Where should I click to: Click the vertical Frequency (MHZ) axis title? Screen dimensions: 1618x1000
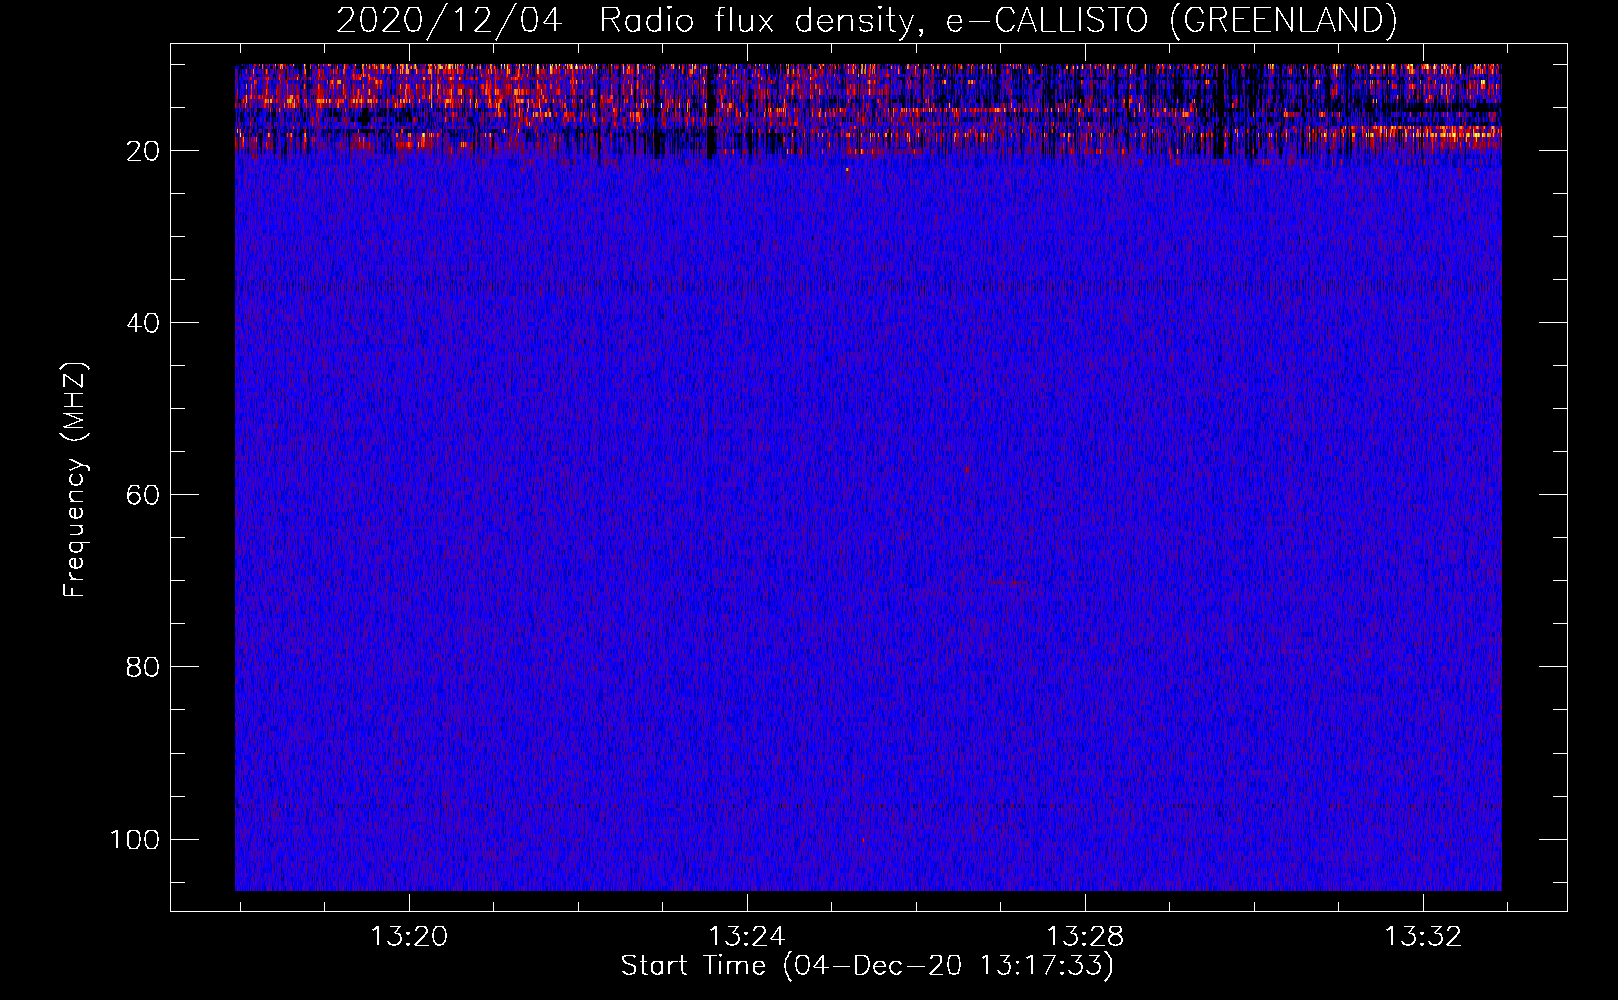click(x=75, y=480)
